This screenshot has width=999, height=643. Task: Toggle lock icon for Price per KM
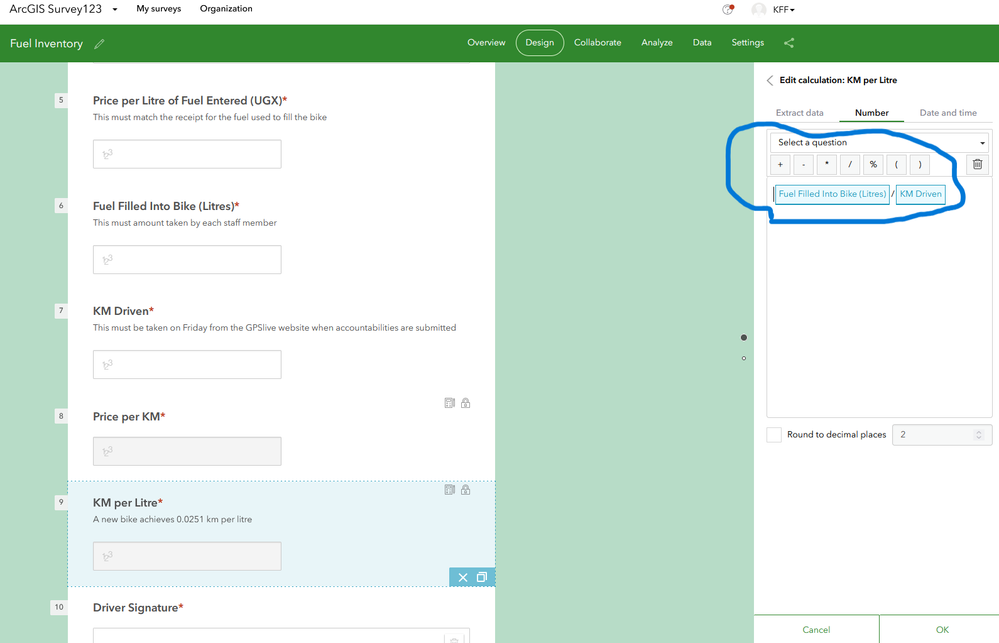click(x=466, y=403)
